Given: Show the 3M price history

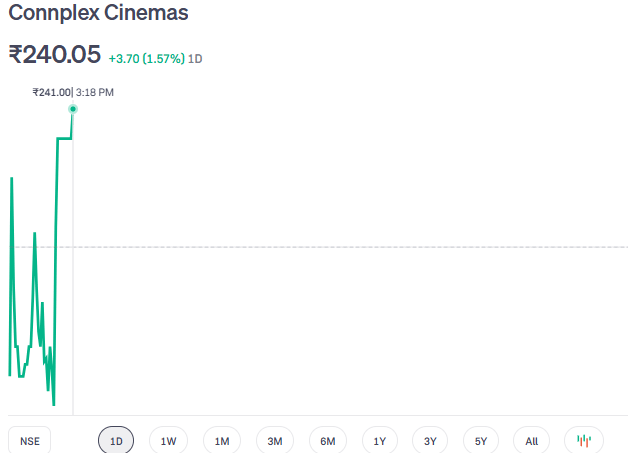Looking at the screenshot, I should click(x=275, y=441).
